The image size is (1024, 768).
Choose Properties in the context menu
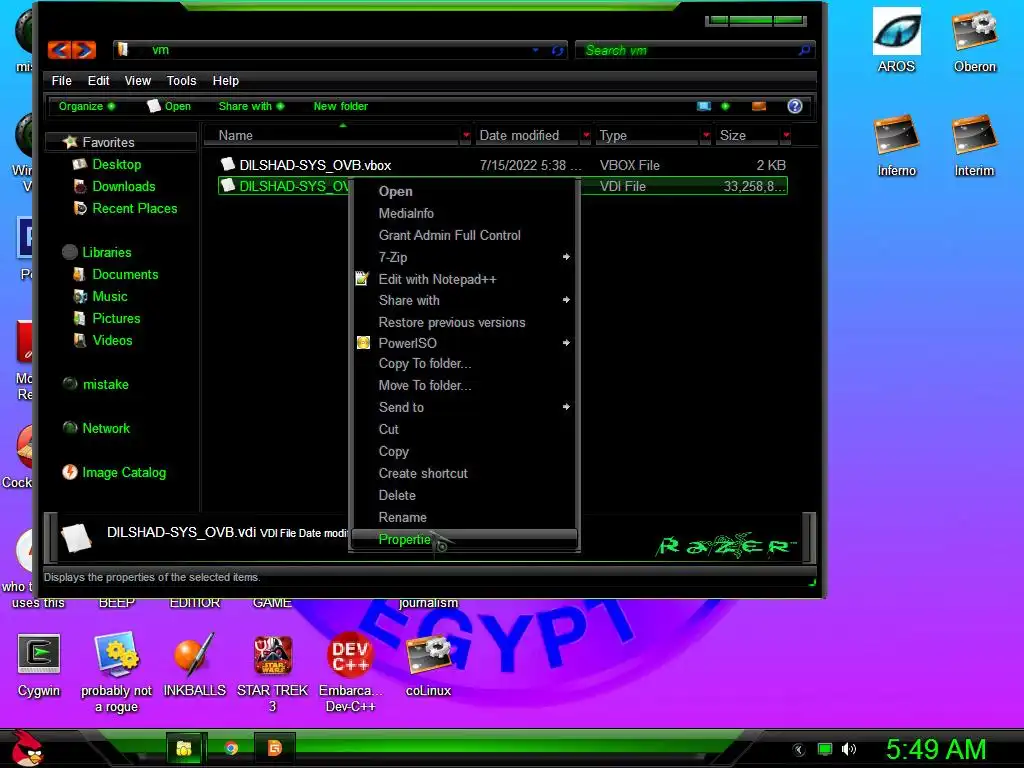[464, 539]
